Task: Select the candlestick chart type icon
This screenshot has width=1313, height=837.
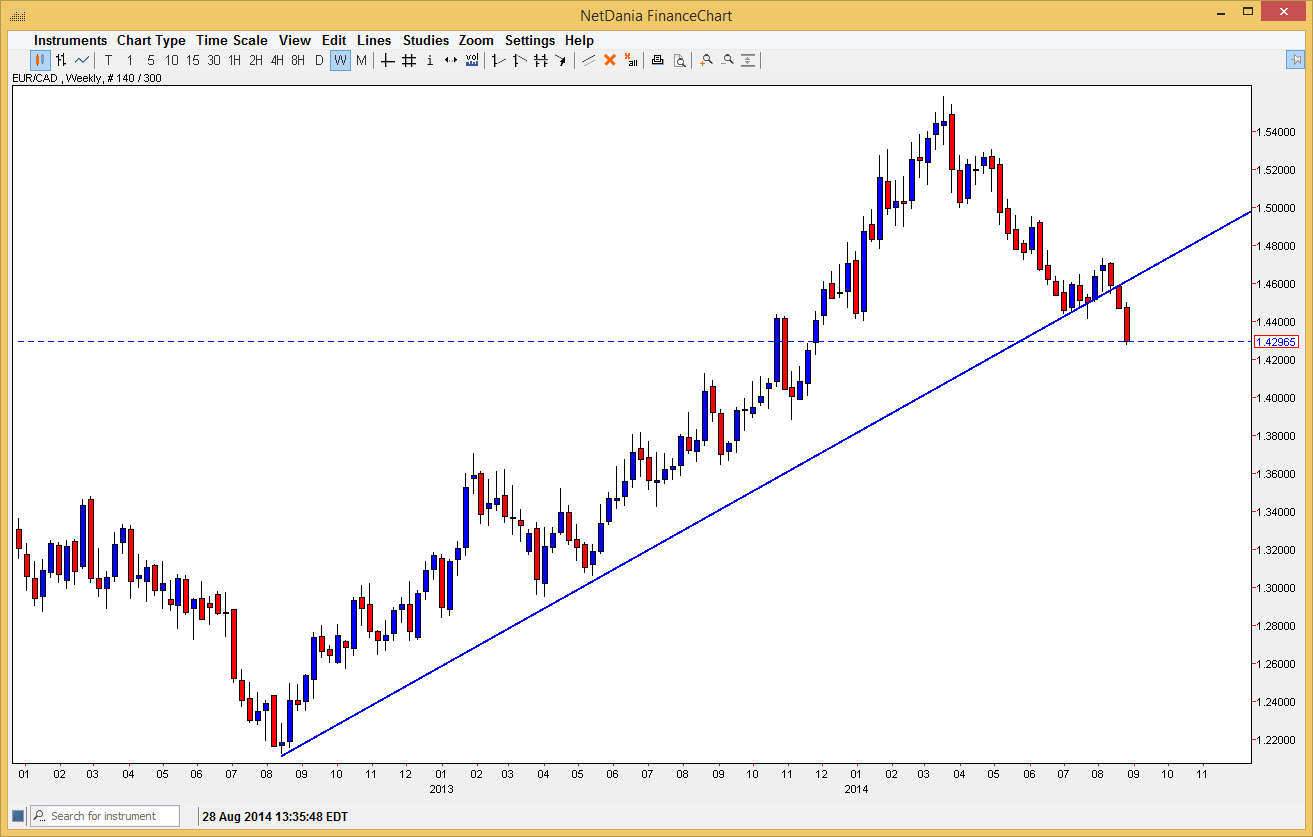Action: [x=40, y=60]
